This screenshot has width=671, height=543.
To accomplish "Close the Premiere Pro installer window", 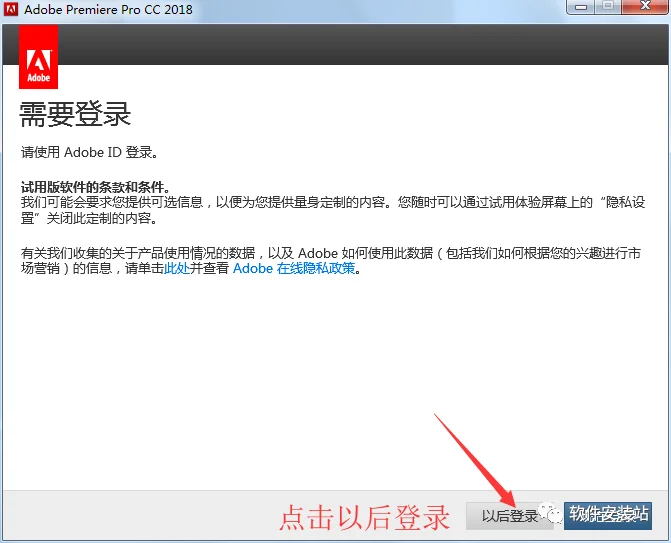I will tap(646, 7).
